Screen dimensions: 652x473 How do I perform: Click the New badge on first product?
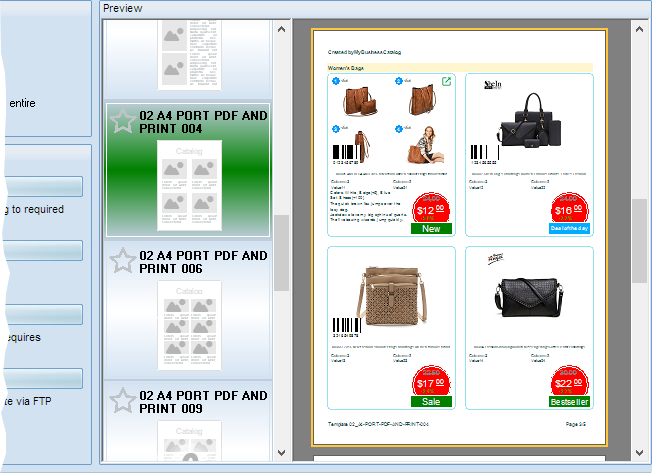[x=431, y=229]
